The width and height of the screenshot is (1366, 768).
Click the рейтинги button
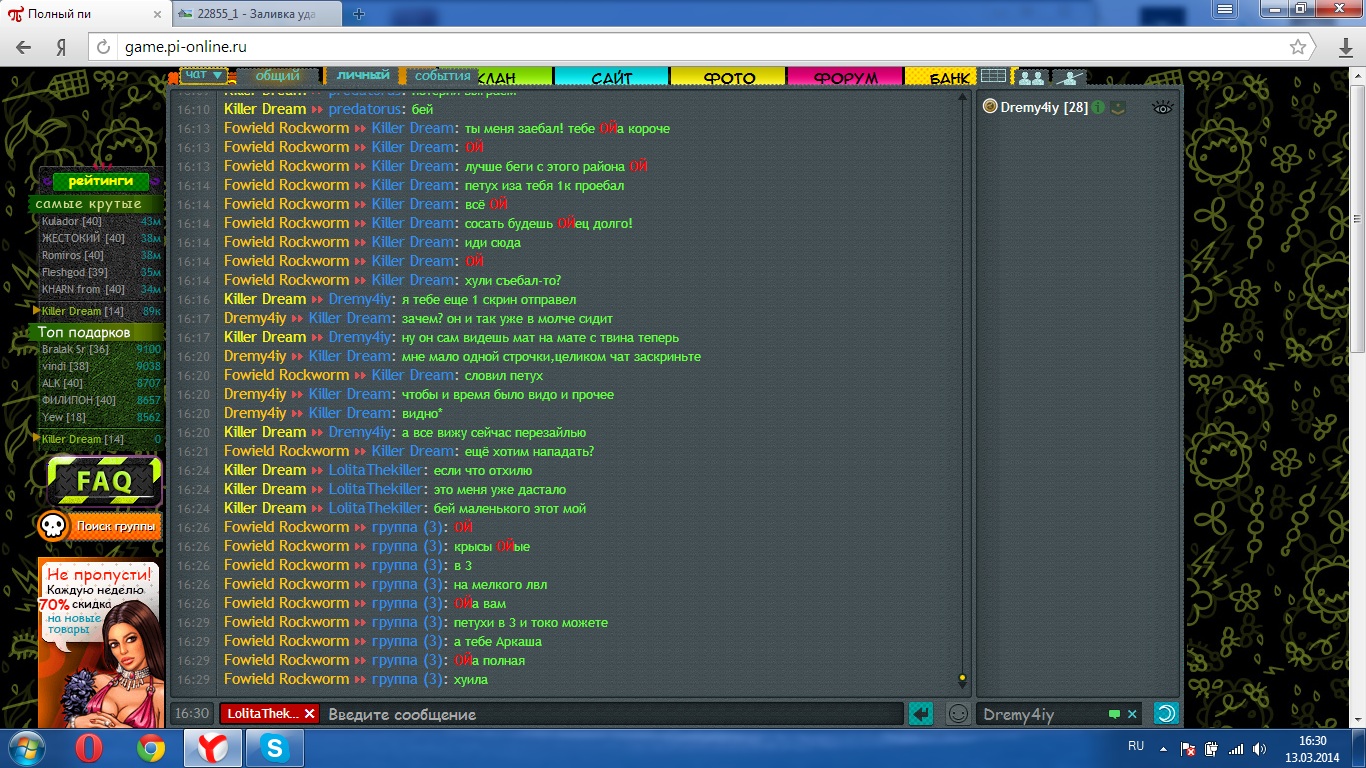pos(101,181)
